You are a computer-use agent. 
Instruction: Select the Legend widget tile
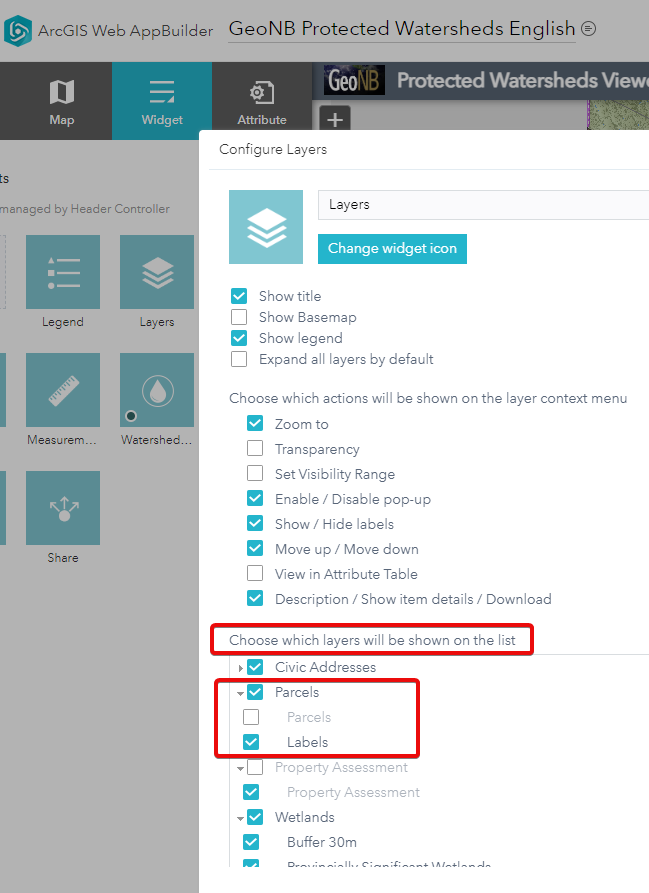(x=63, y=272)
